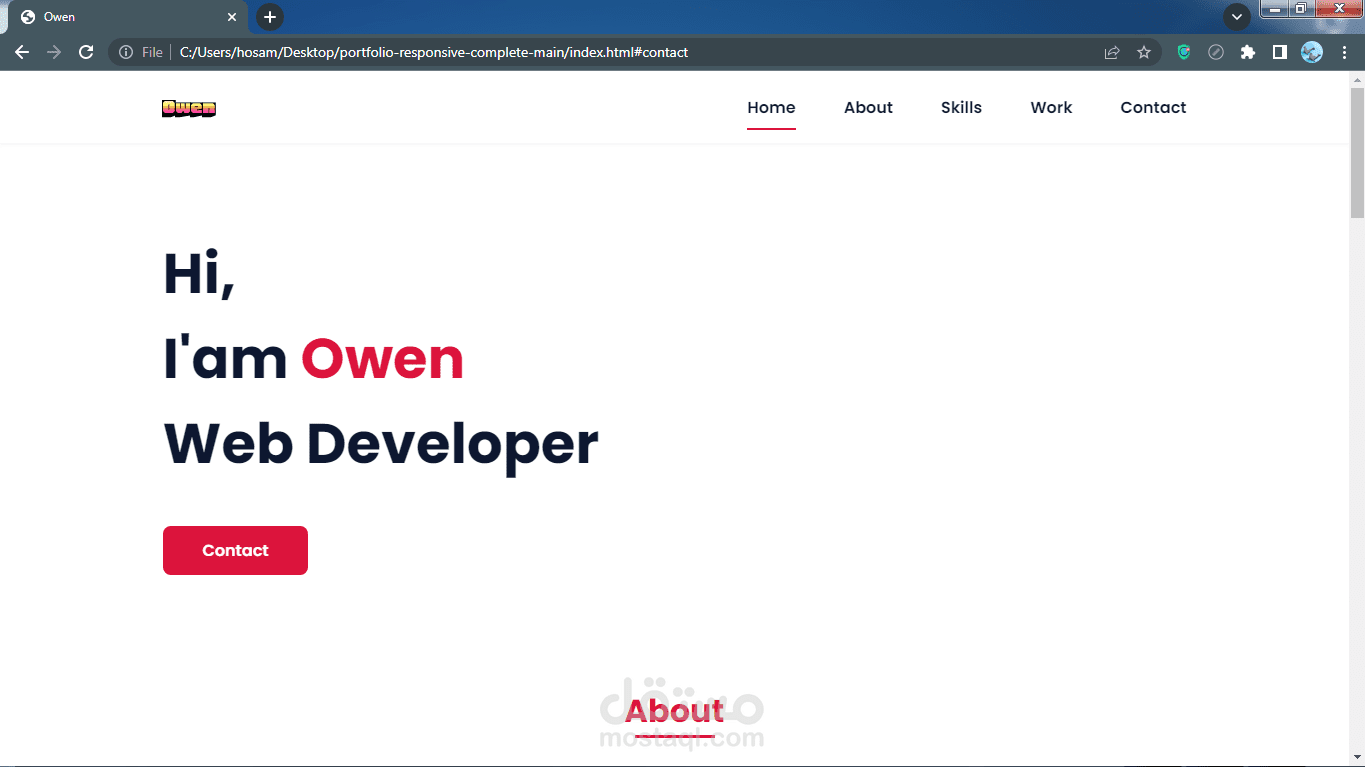Click the Owen logo in header

pyautogui.click(x=189, y=108)
